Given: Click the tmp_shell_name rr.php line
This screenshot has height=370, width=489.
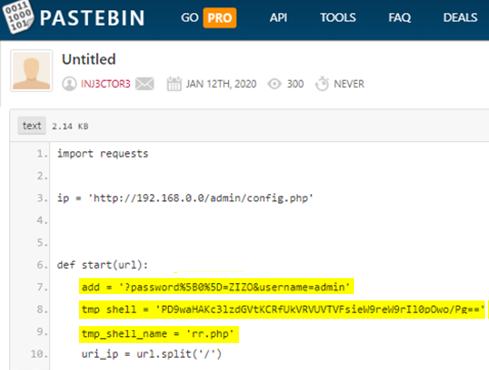Looking at the screenshot, I should (159, 334).
